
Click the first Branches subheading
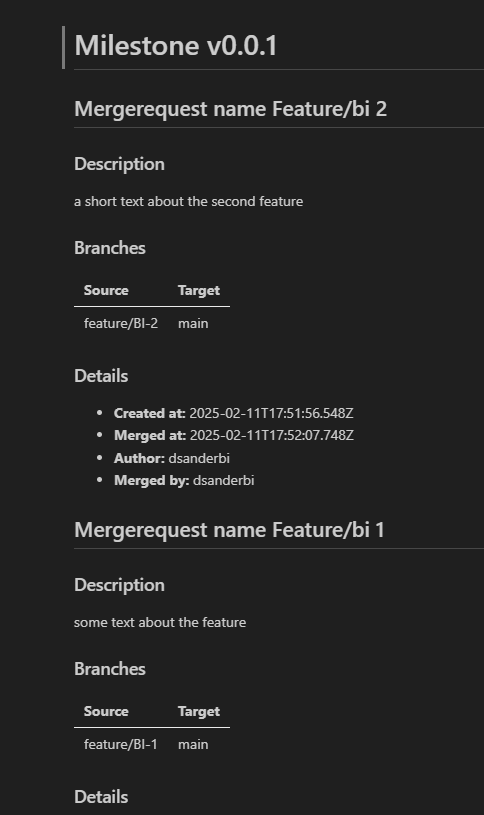110,248
